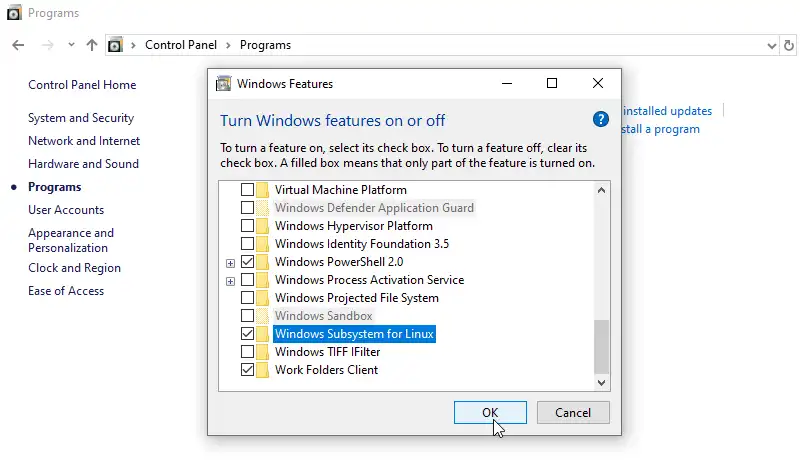Click the refresh icon beside address bar
Image resolution: width=800 pixels, height=465 pixels.
pos(789,45)
